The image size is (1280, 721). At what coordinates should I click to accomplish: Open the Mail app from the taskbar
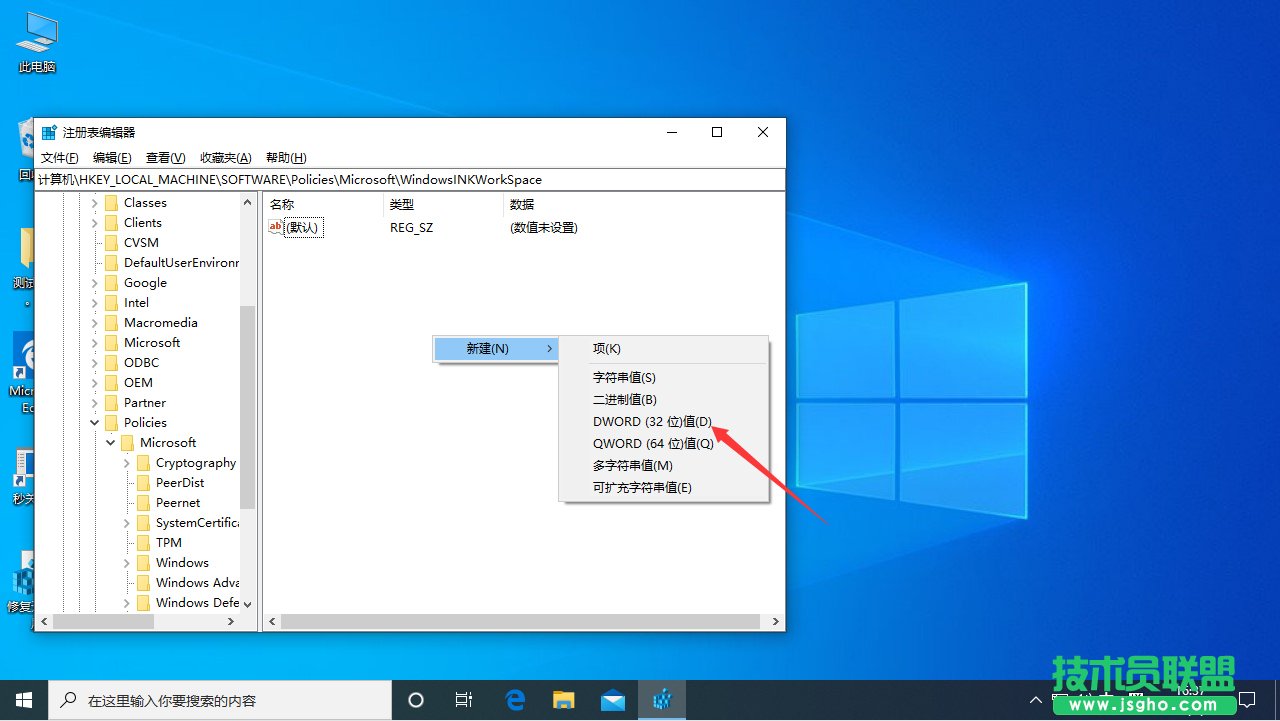(x=612, y=699)
